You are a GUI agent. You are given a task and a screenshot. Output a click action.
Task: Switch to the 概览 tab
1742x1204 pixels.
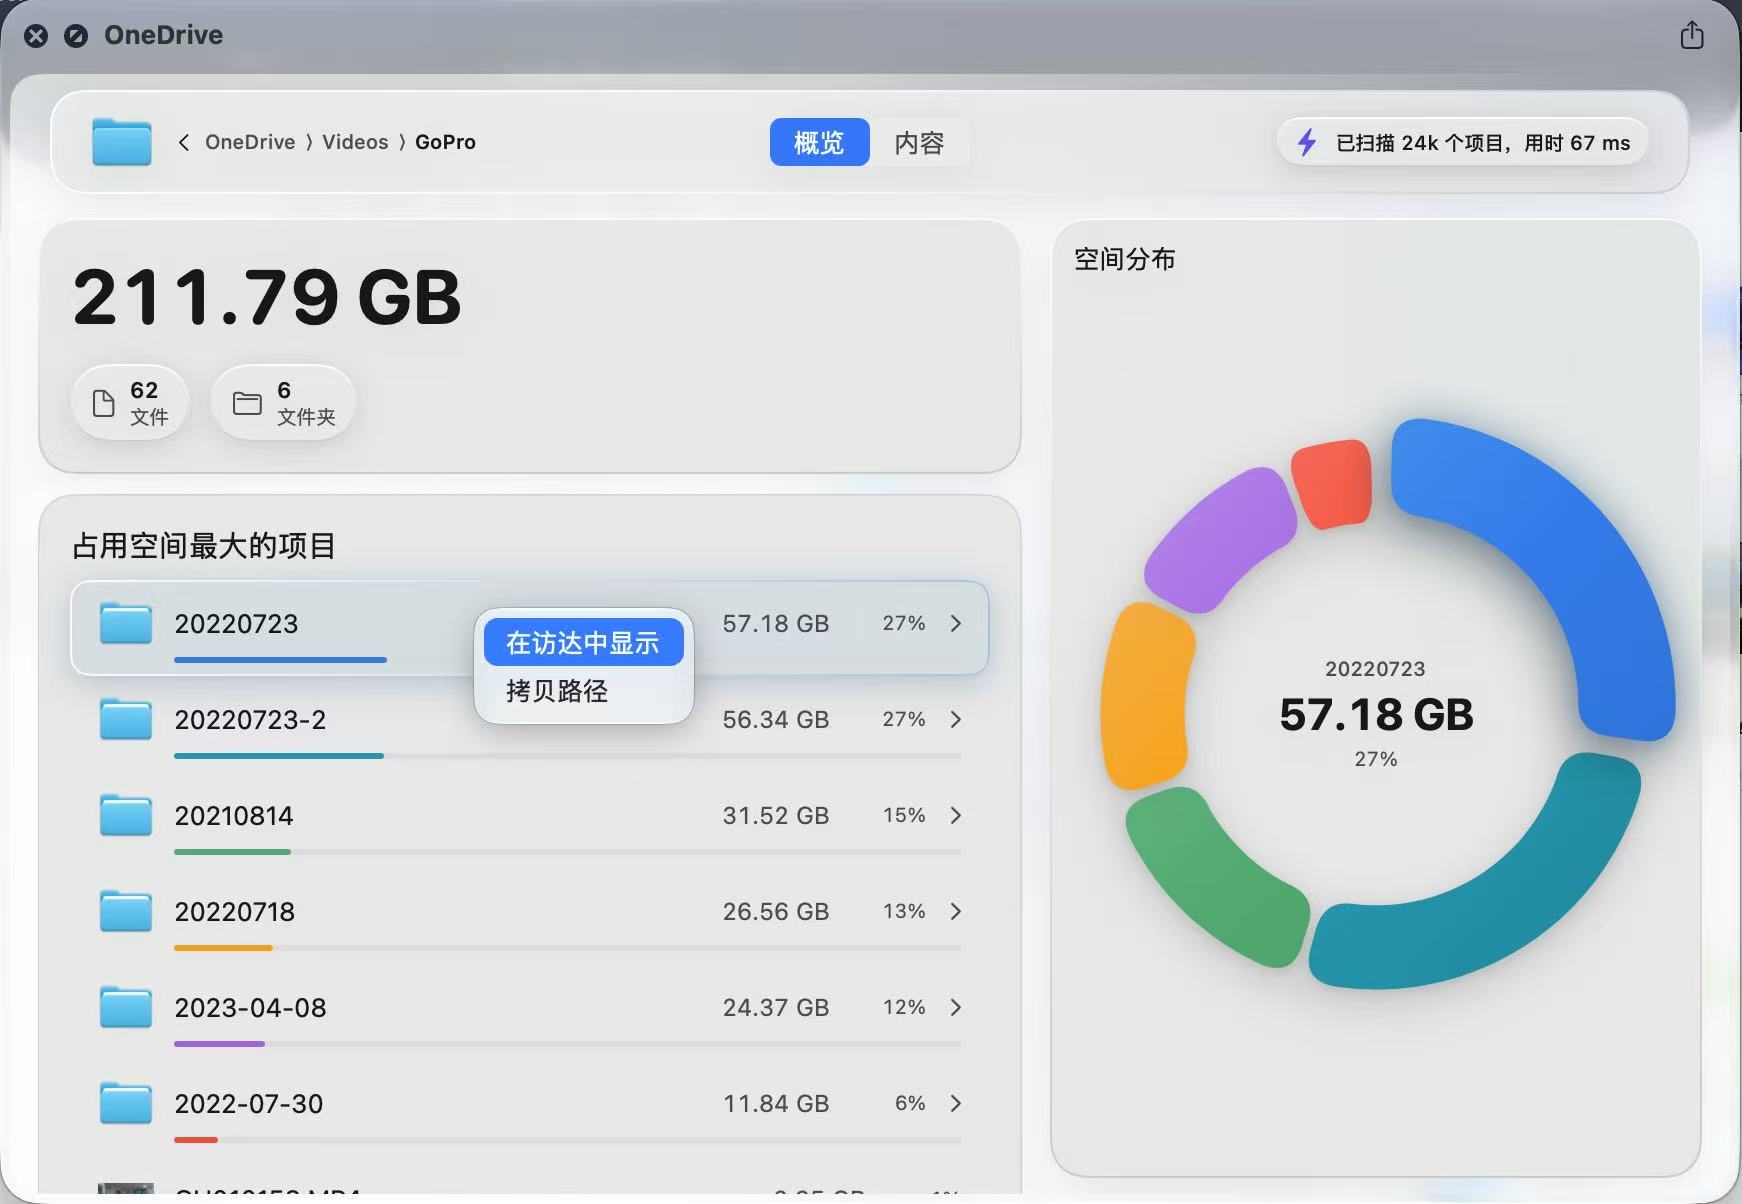[819, 142]
